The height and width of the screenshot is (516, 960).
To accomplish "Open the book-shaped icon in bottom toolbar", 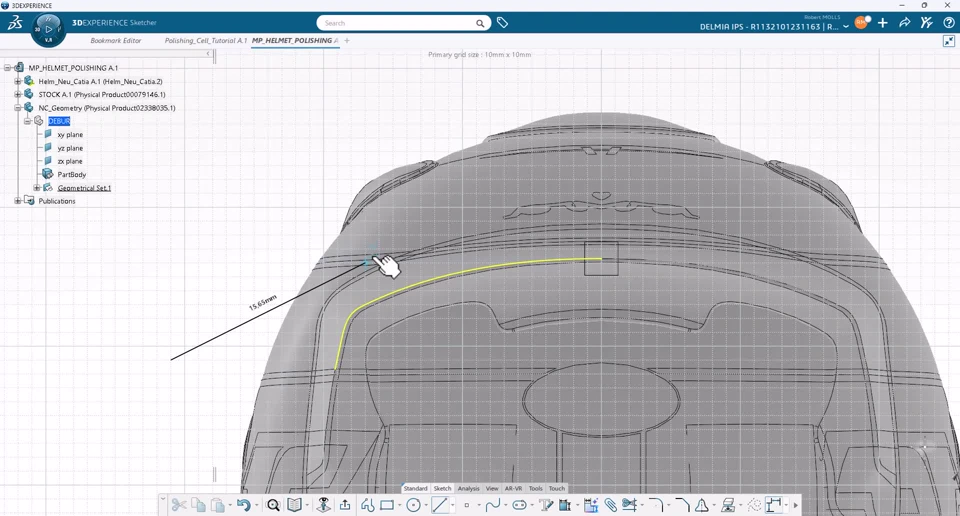I will coord(294,505).
